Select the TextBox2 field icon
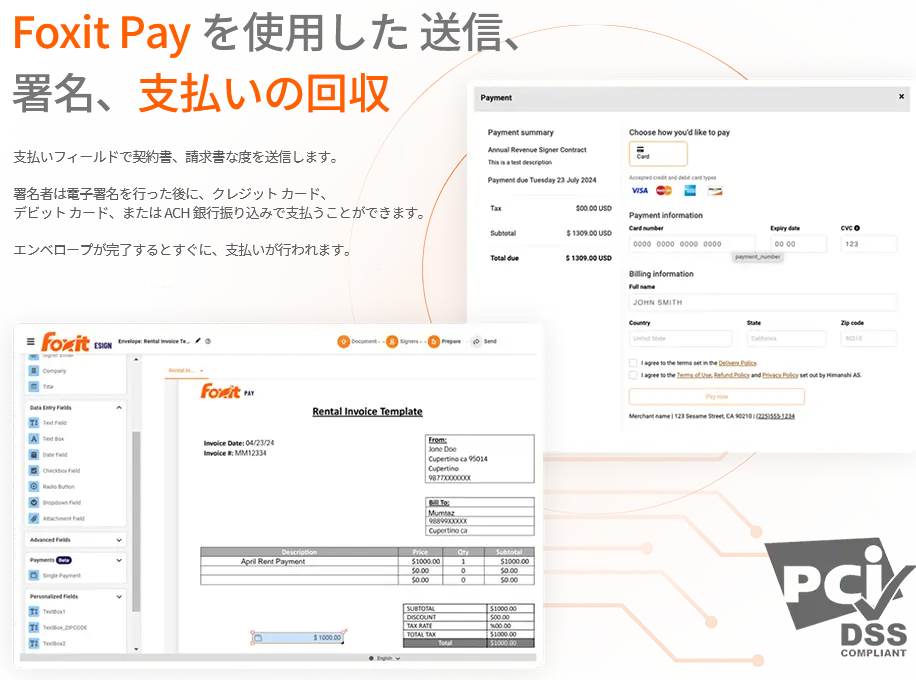This screenshot has width=916, height=680. pyautogui.click(x=34, y=643)
